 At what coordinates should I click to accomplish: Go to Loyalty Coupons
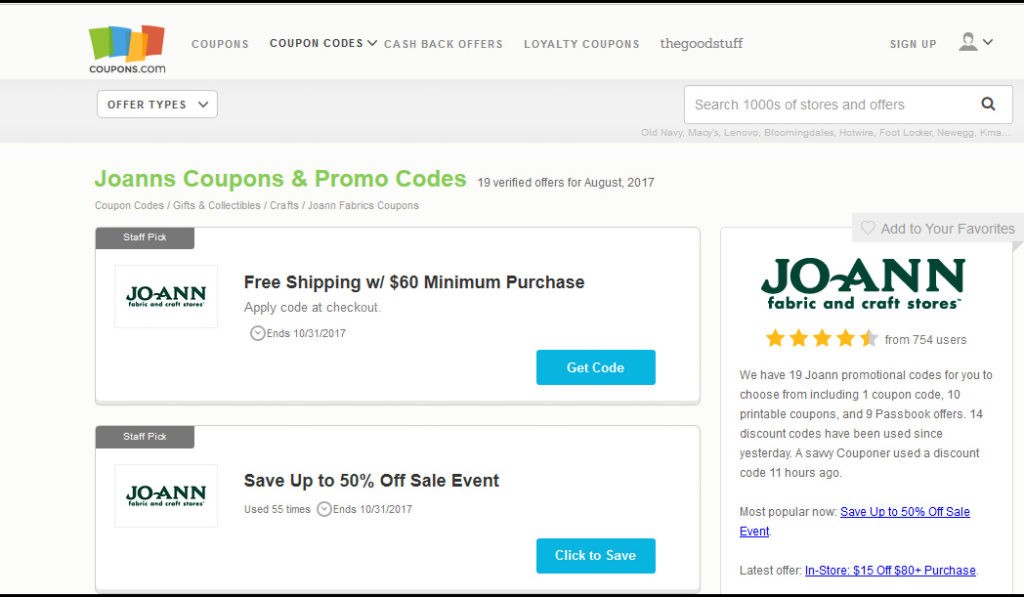(x=581, y=44)
